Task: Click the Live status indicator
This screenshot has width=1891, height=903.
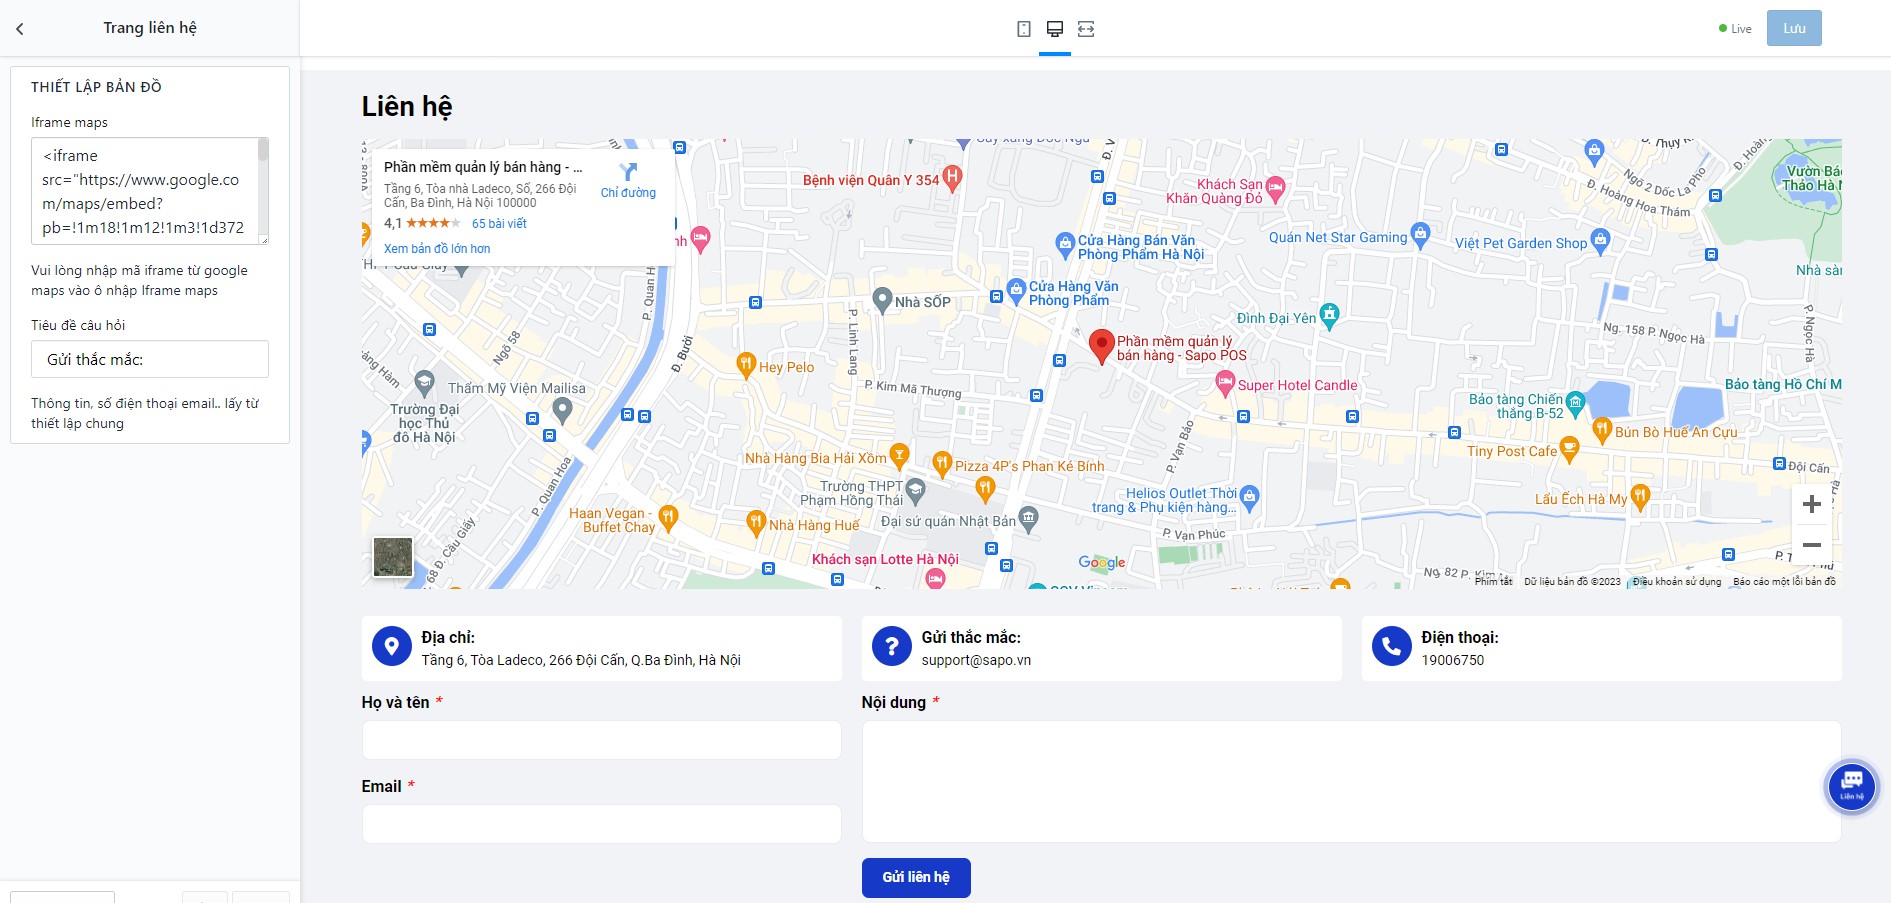Action: (x=1735, y=29)
